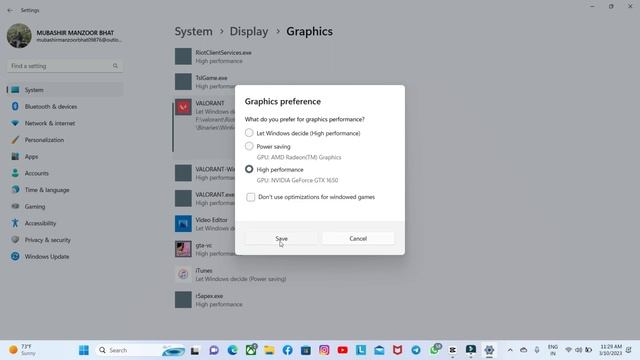Click the ENG IN language indicator

(553, 350)
